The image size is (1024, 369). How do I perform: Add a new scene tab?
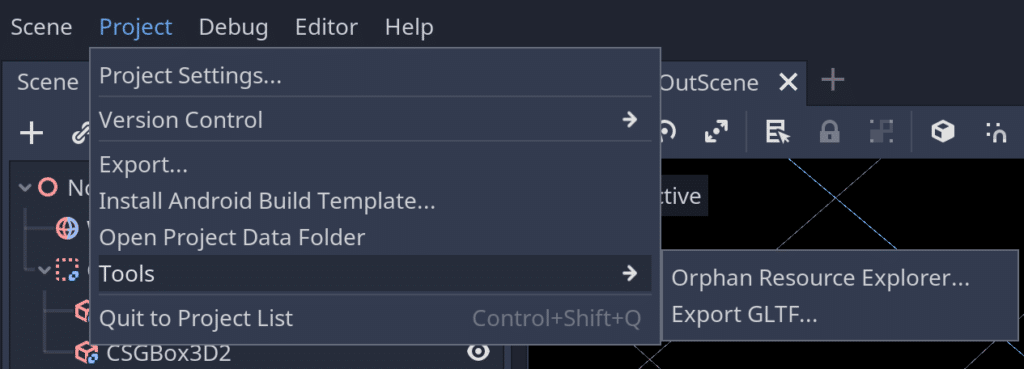[833, 80]
